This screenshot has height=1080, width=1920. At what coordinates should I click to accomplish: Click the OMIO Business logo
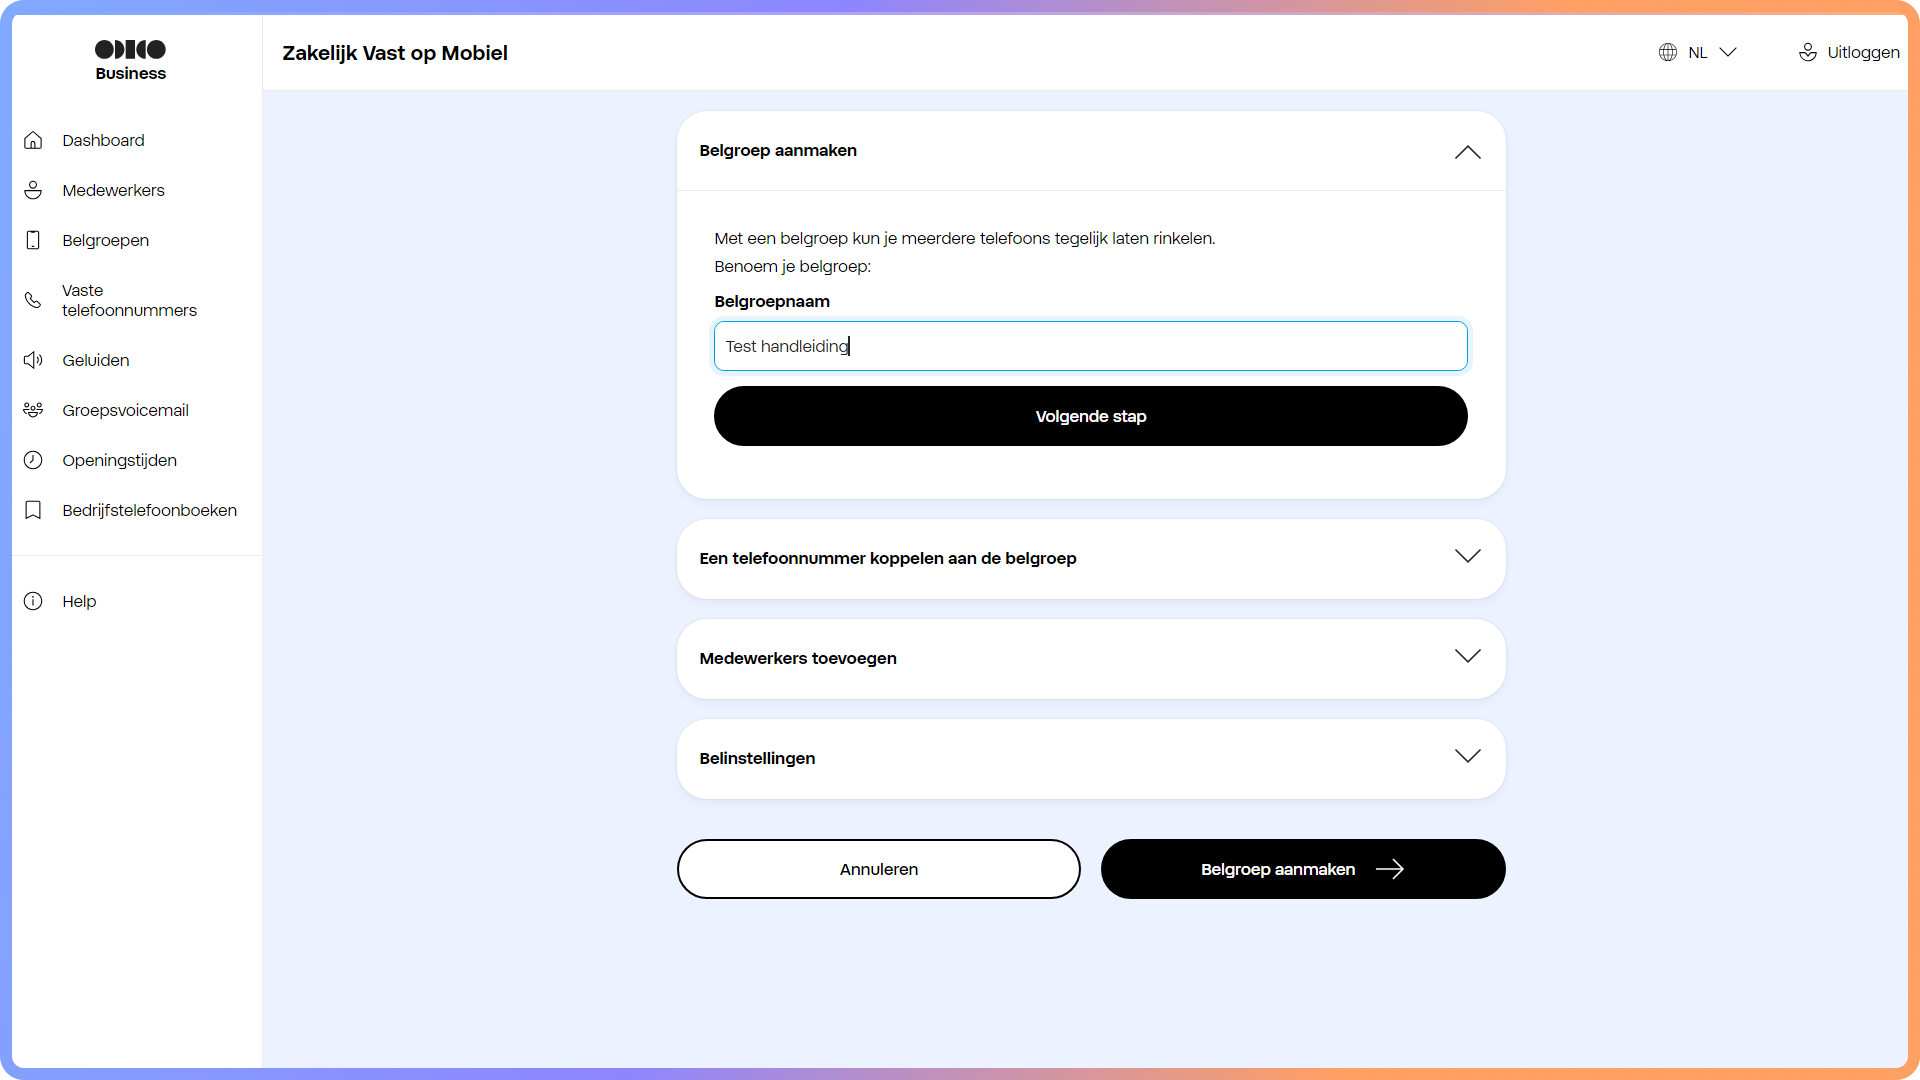click(x=130, y=58)
